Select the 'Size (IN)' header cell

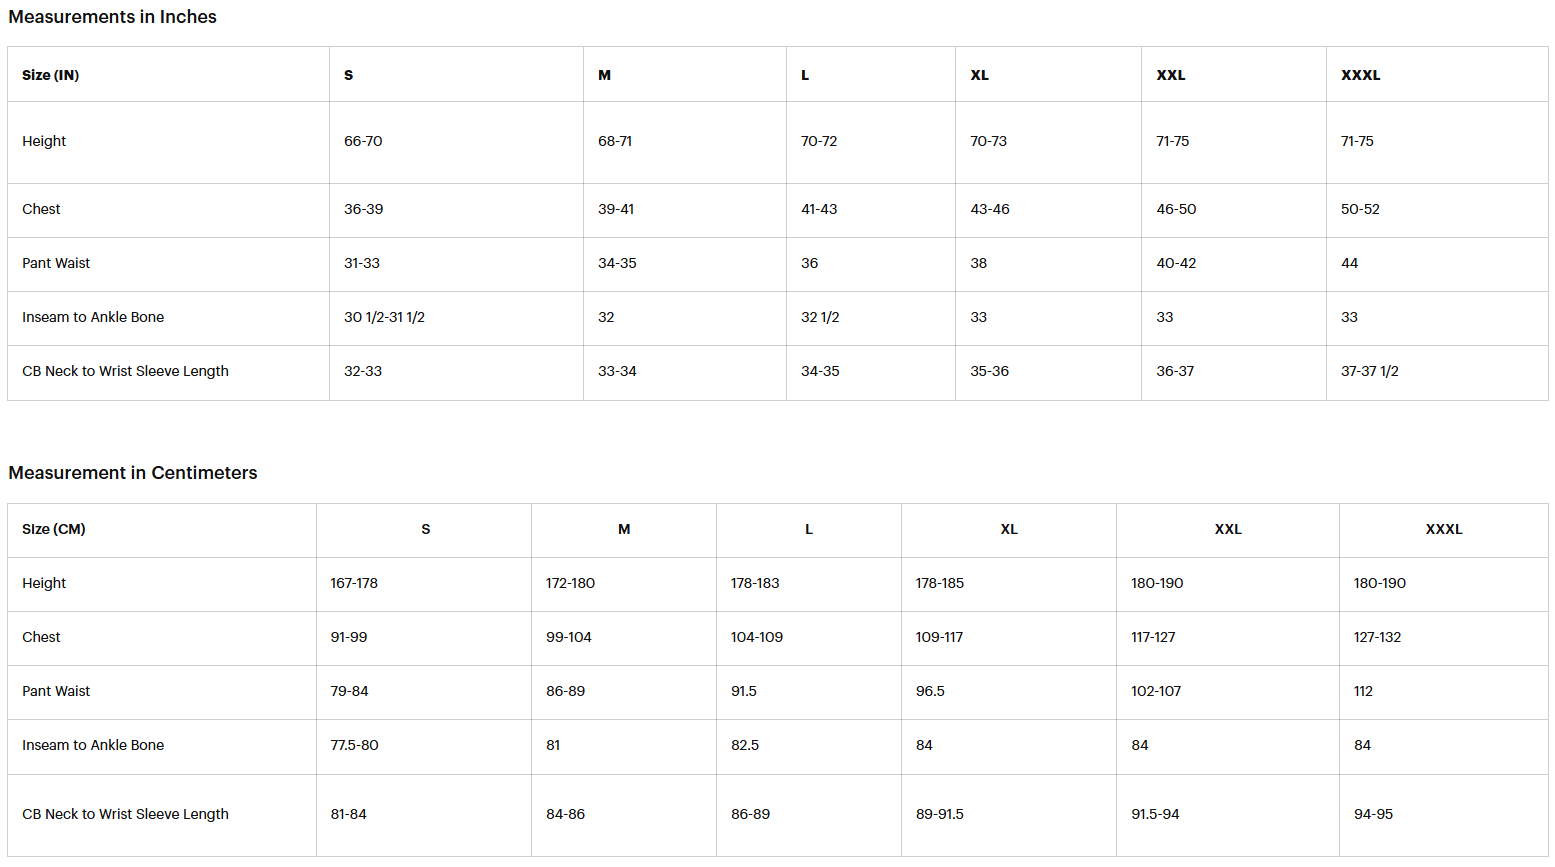click(x=168, y=75)
